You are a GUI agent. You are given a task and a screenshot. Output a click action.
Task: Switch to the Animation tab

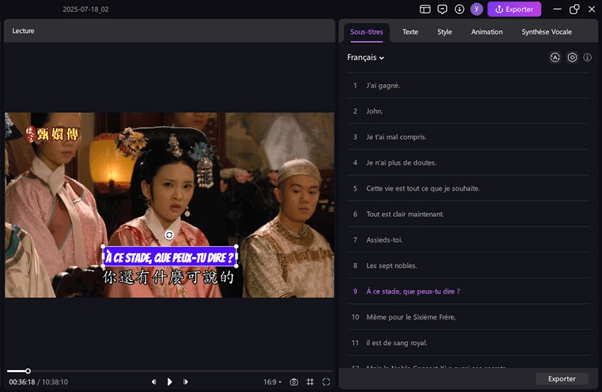click(x=487, y=32)
